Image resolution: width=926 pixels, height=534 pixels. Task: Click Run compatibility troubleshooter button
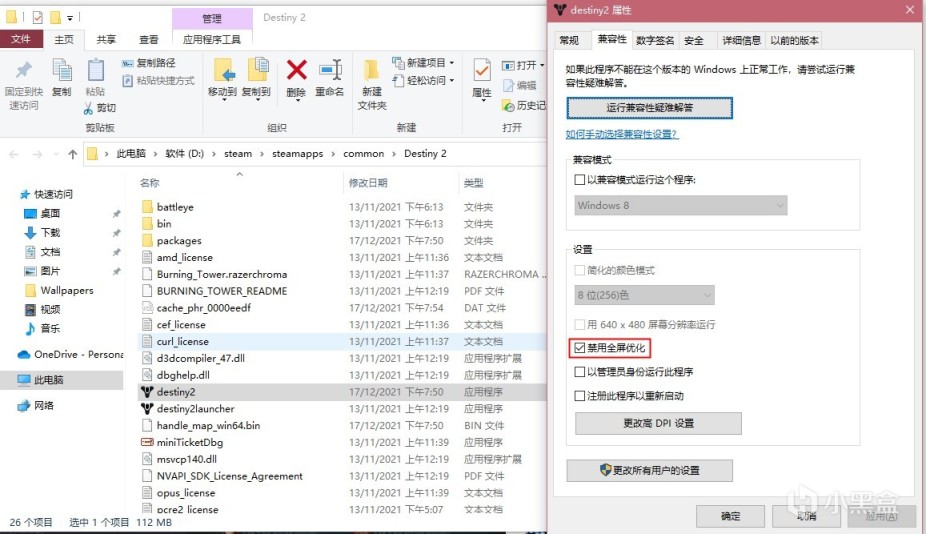649,108
